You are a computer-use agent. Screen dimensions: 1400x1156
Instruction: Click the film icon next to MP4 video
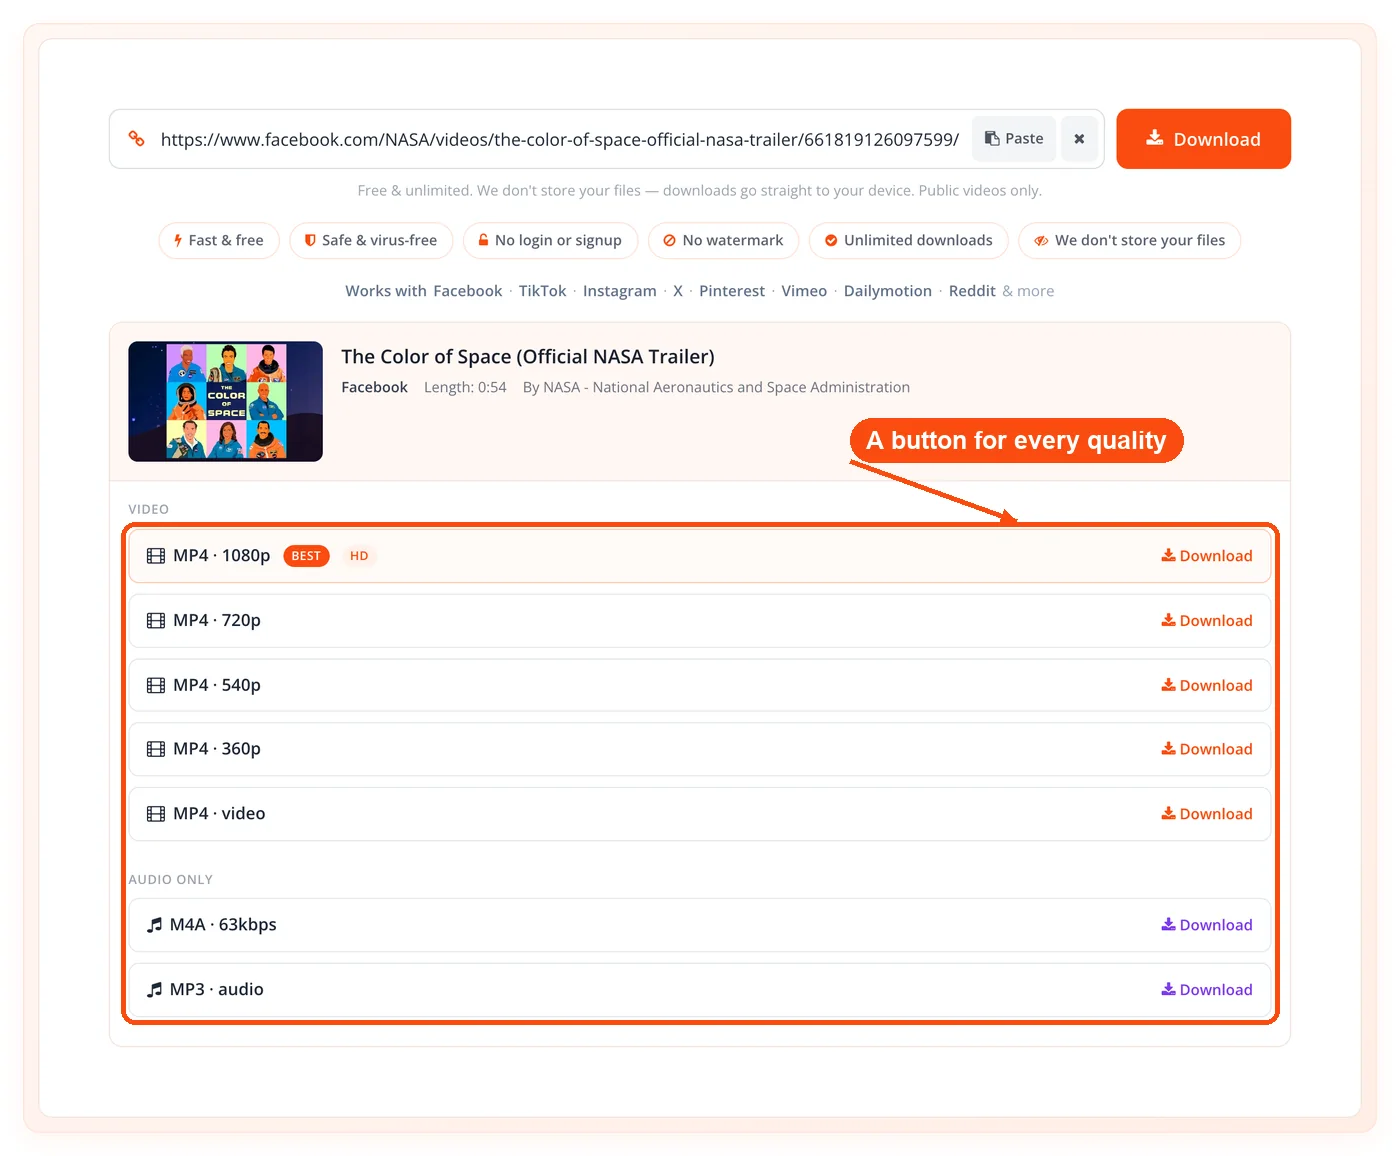(156, 814)
